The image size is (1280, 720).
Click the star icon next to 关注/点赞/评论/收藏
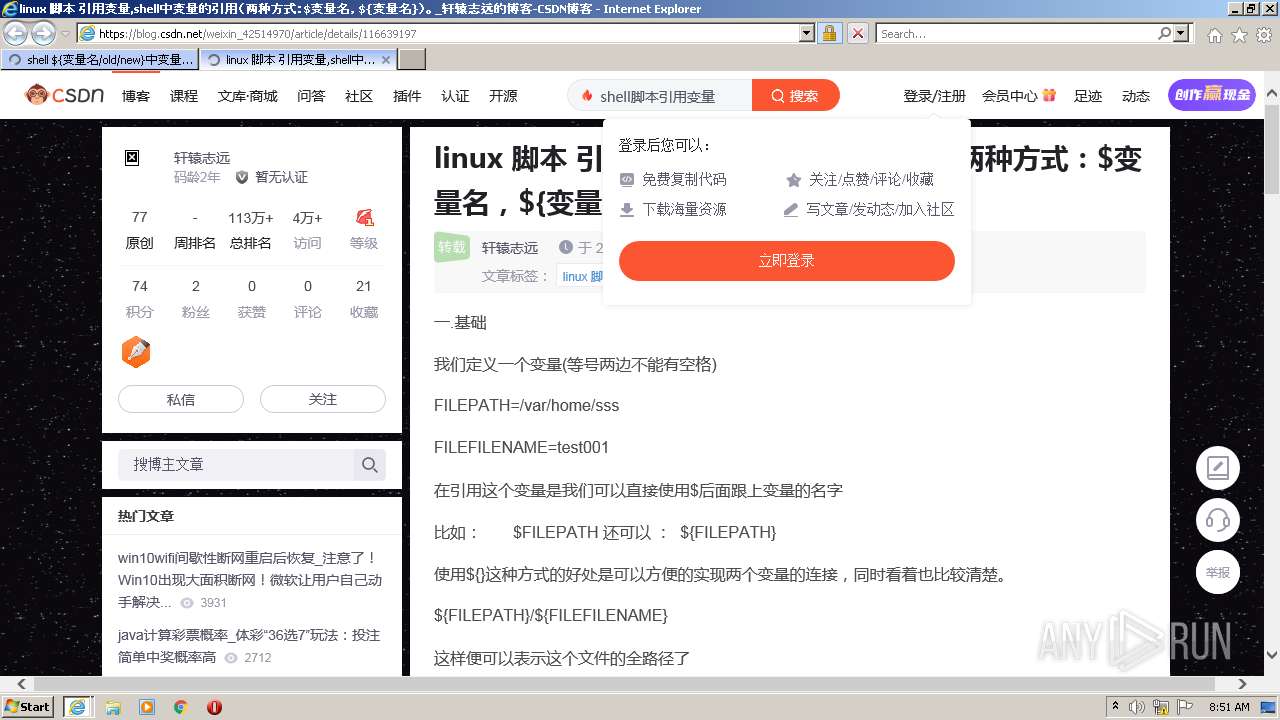794,180
